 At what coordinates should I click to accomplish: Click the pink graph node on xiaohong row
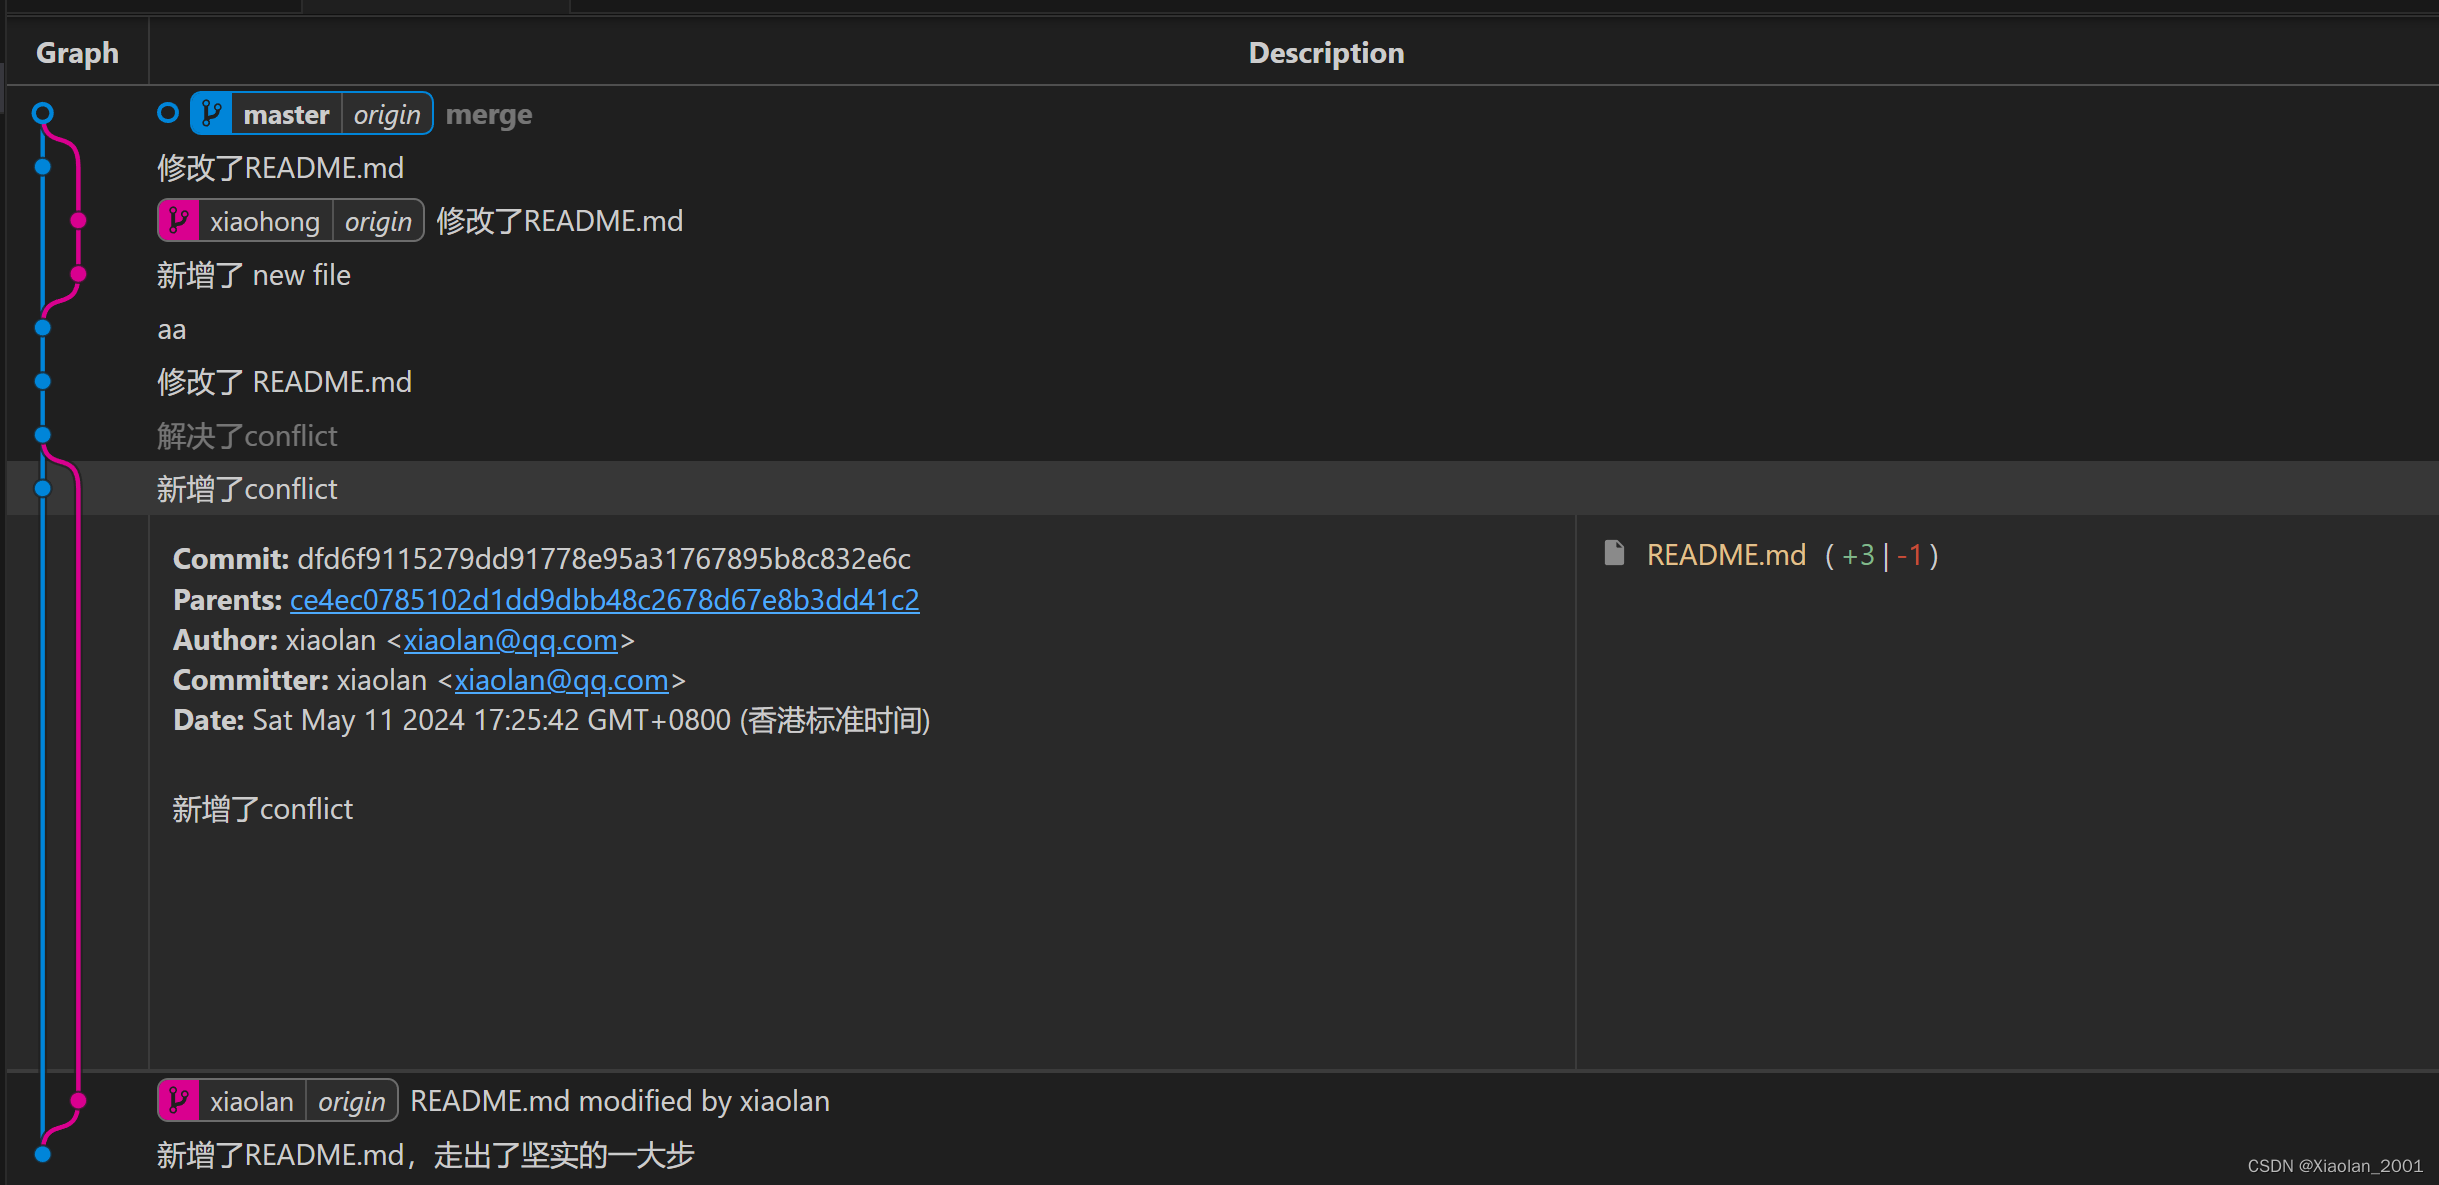[x=78, y=221]
